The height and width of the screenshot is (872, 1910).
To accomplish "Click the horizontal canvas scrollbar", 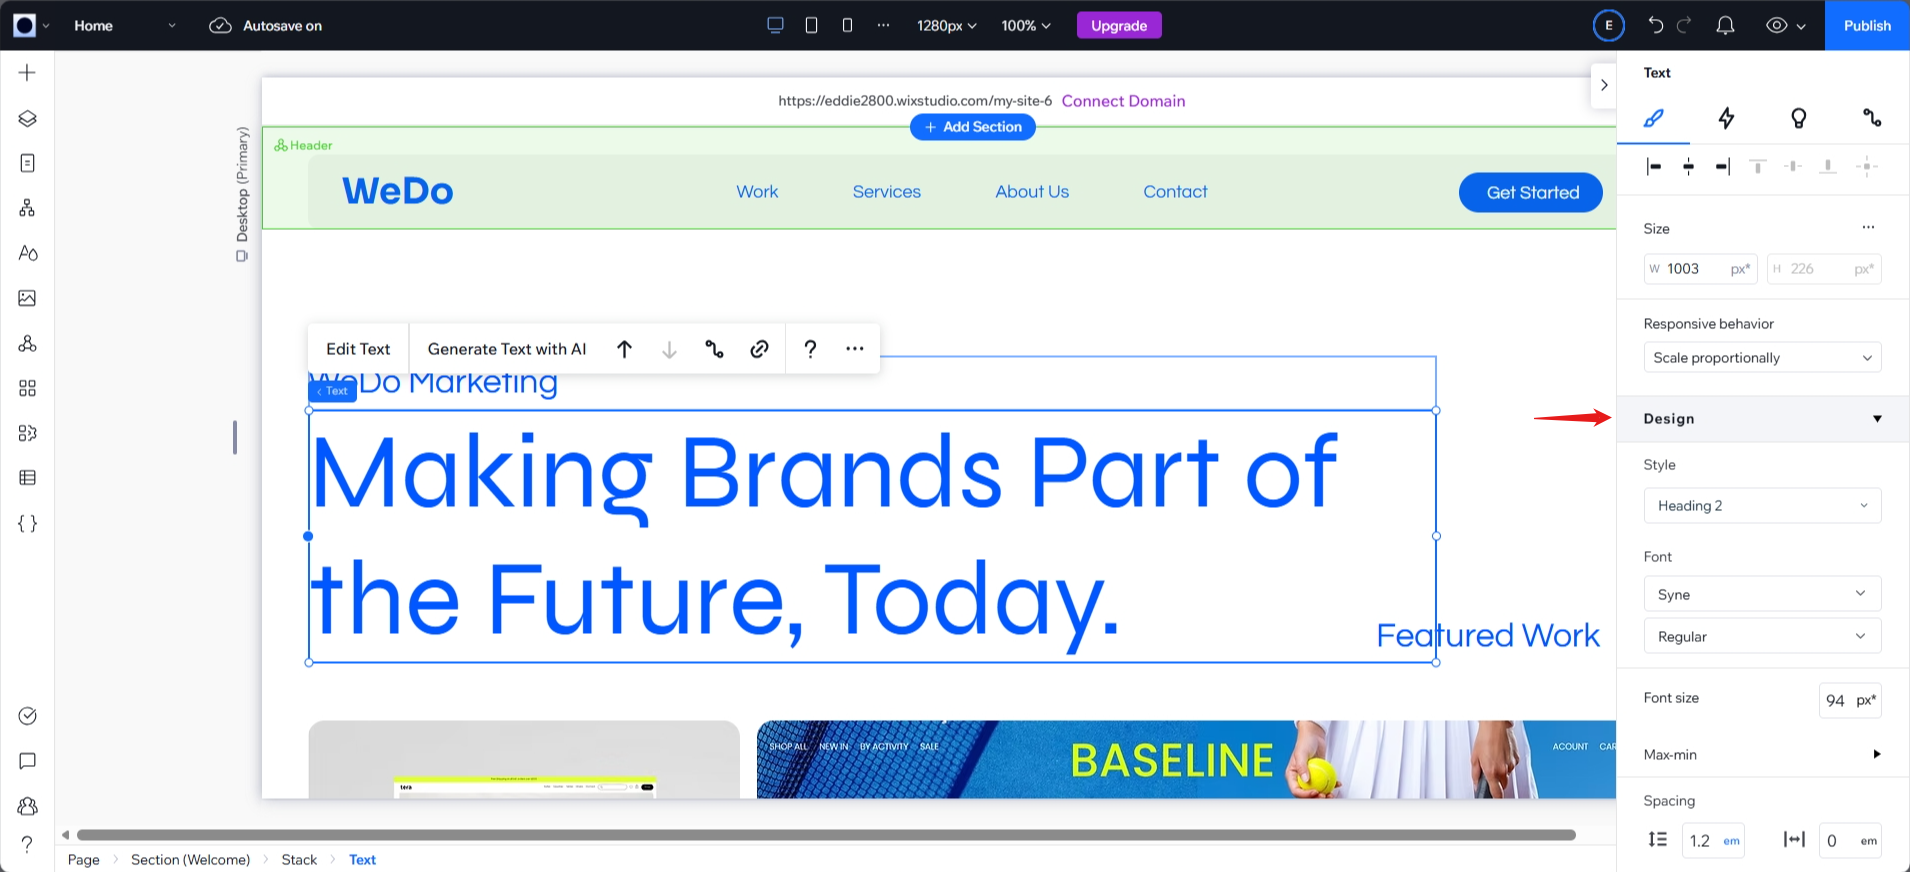I will (826, 835).
